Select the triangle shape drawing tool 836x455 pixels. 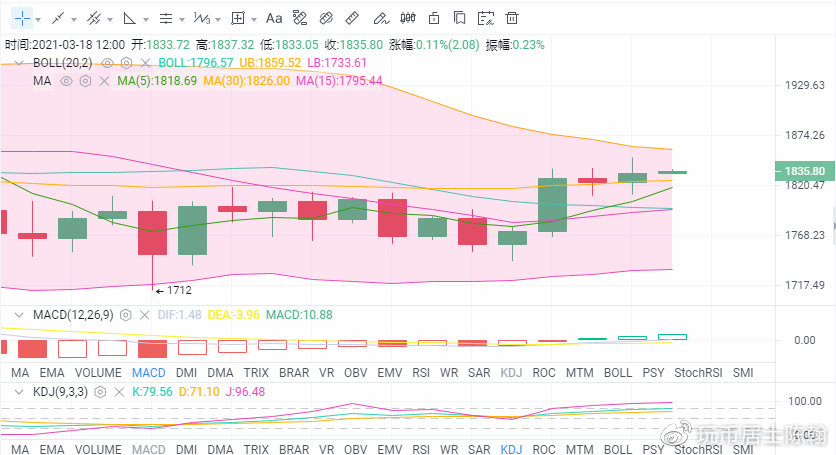pos(129,19)
